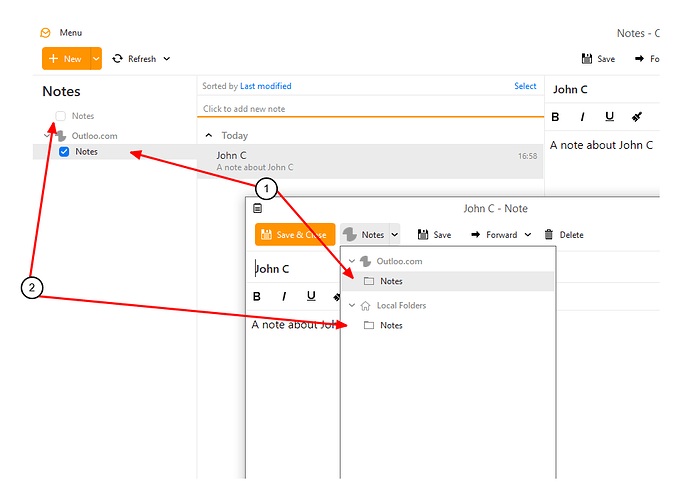Image resolution: width=680 pixels, height=500 pixels.
Task: Click the clear formatting brush icon
Action: [x=637, y=117]
